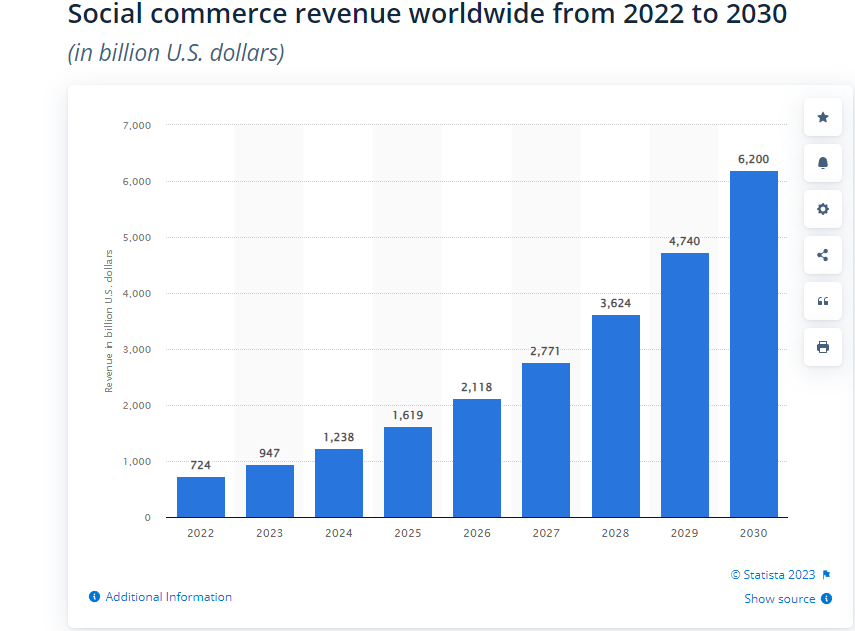Click the © Statista 2023 link
This screenshot has height=631, width=855.
[x=773, y=575]
